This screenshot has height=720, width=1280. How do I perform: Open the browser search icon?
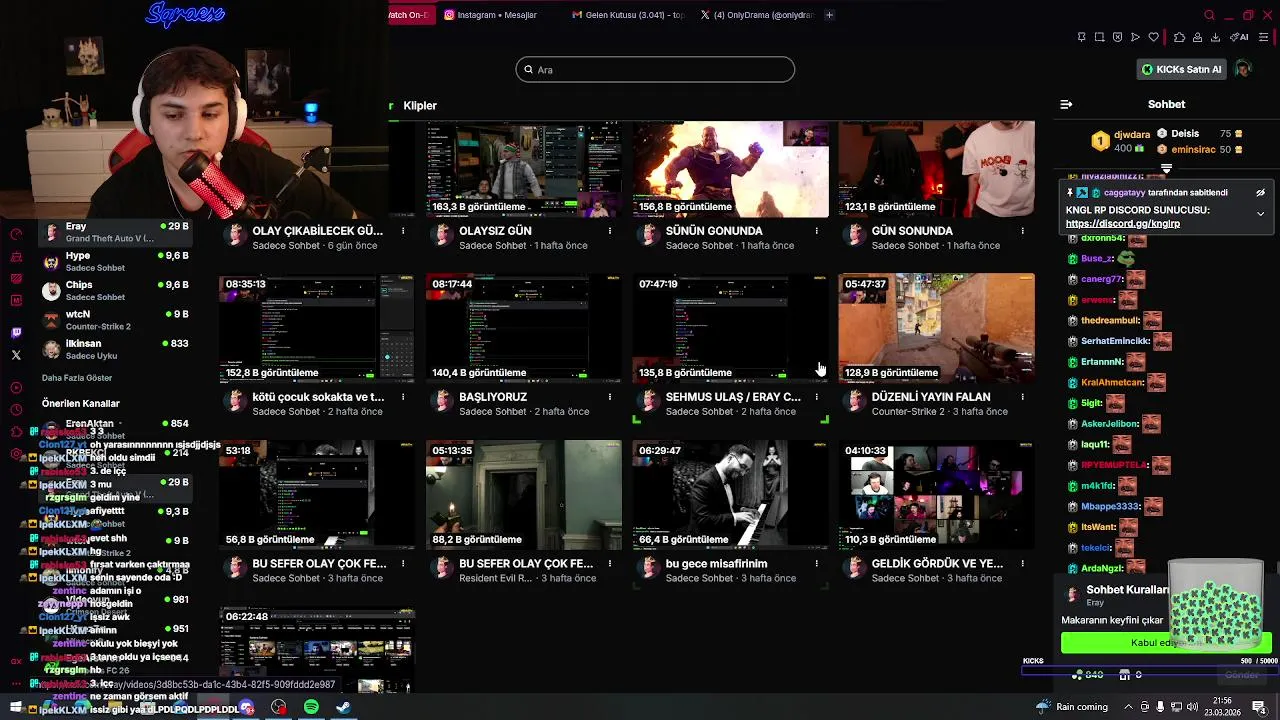[x=1209, y=15]
